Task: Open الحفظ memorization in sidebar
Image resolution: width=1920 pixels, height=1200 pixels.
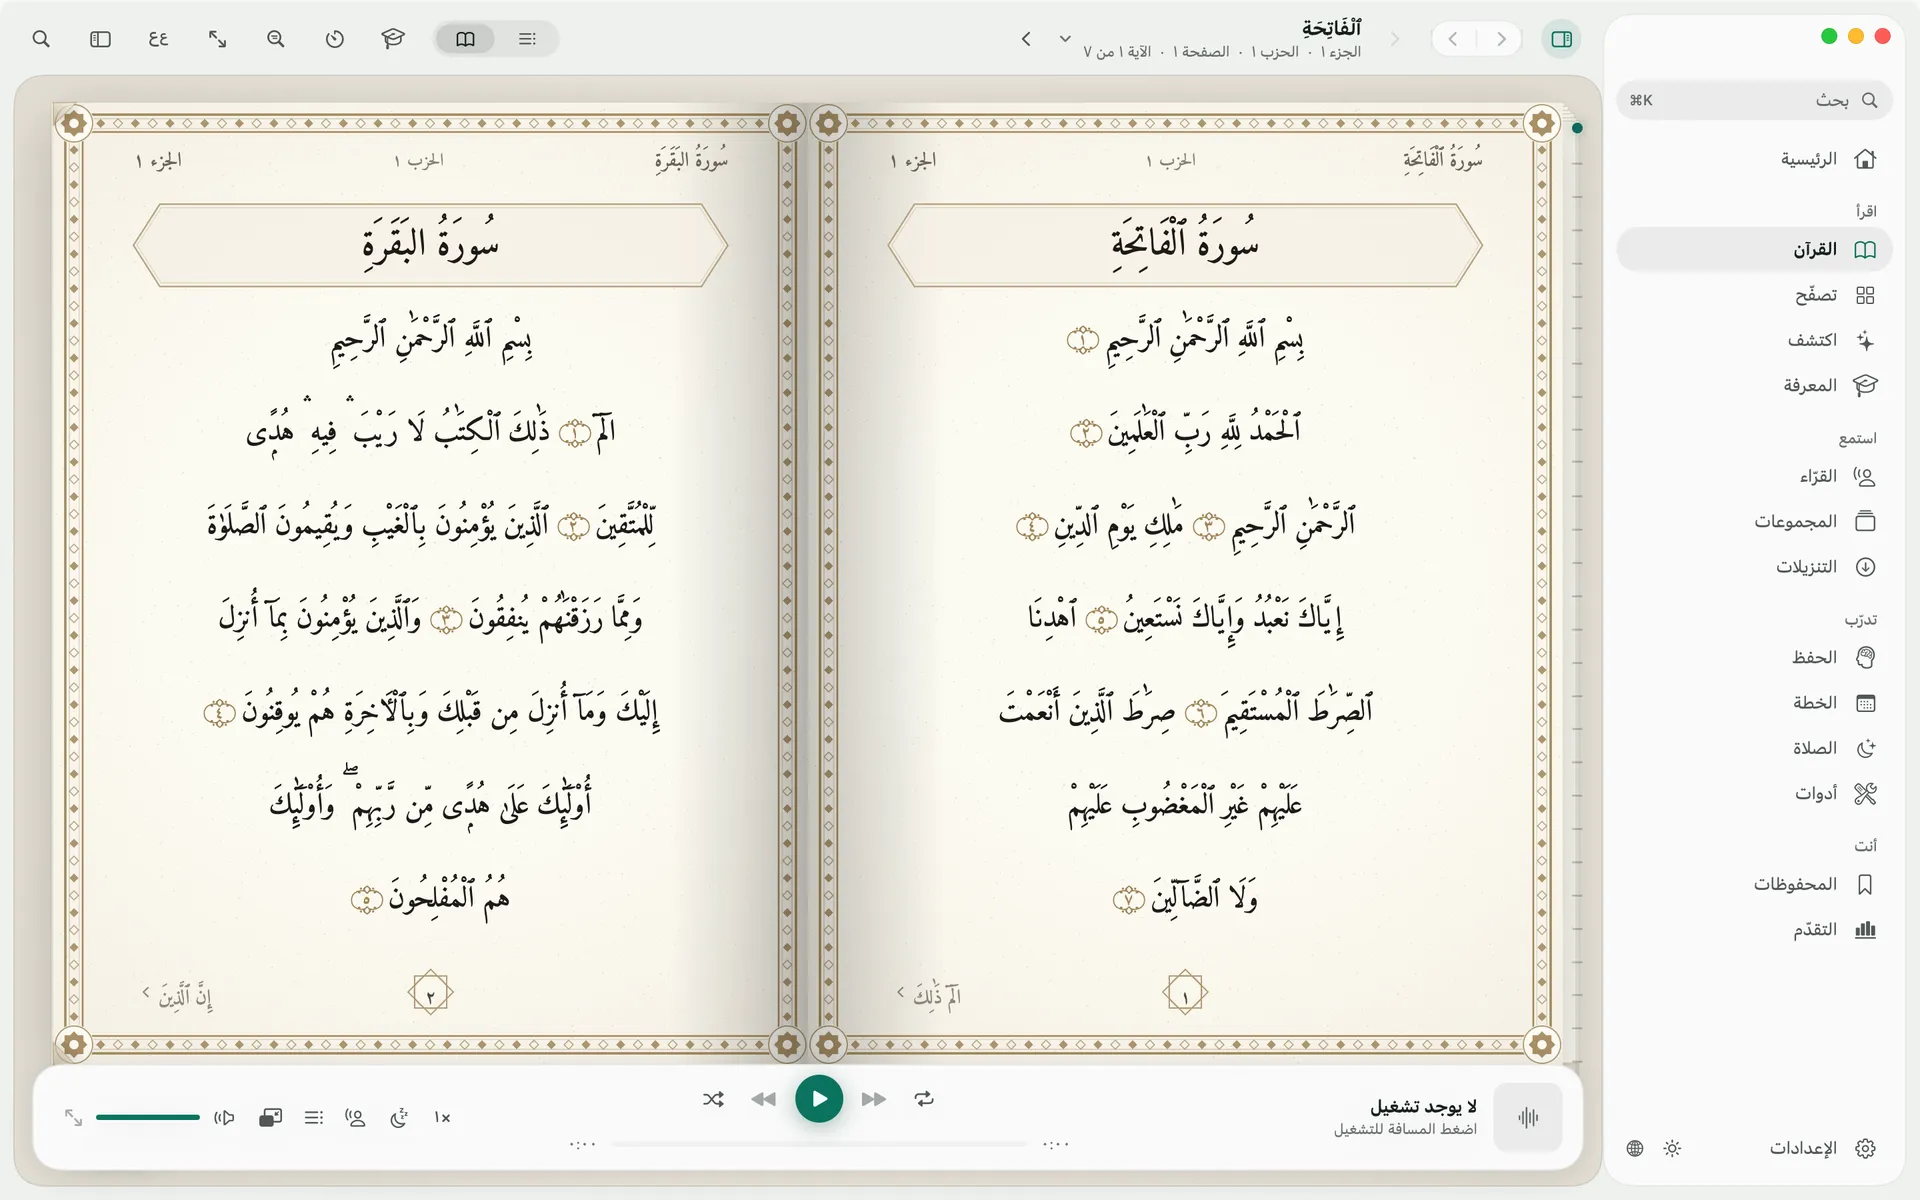Action: click(1754, 657)
